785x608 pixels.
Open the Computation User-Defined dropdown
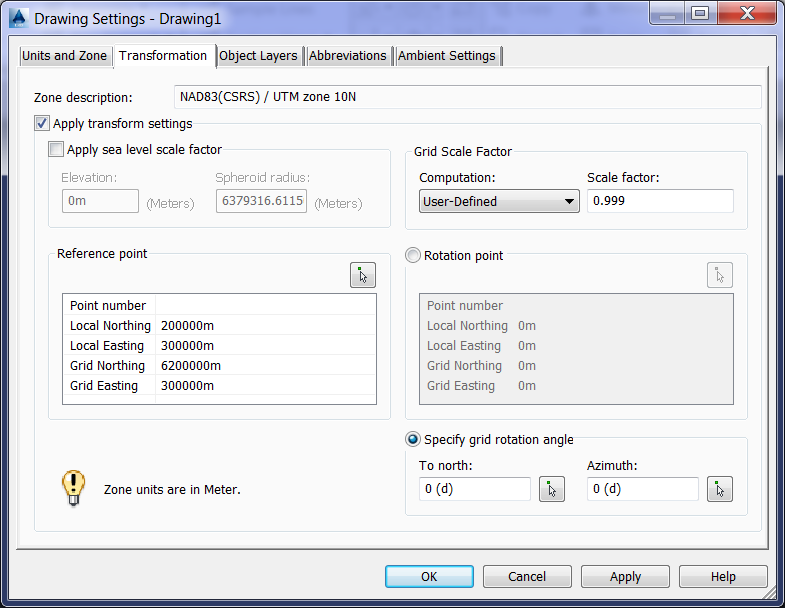499,201
